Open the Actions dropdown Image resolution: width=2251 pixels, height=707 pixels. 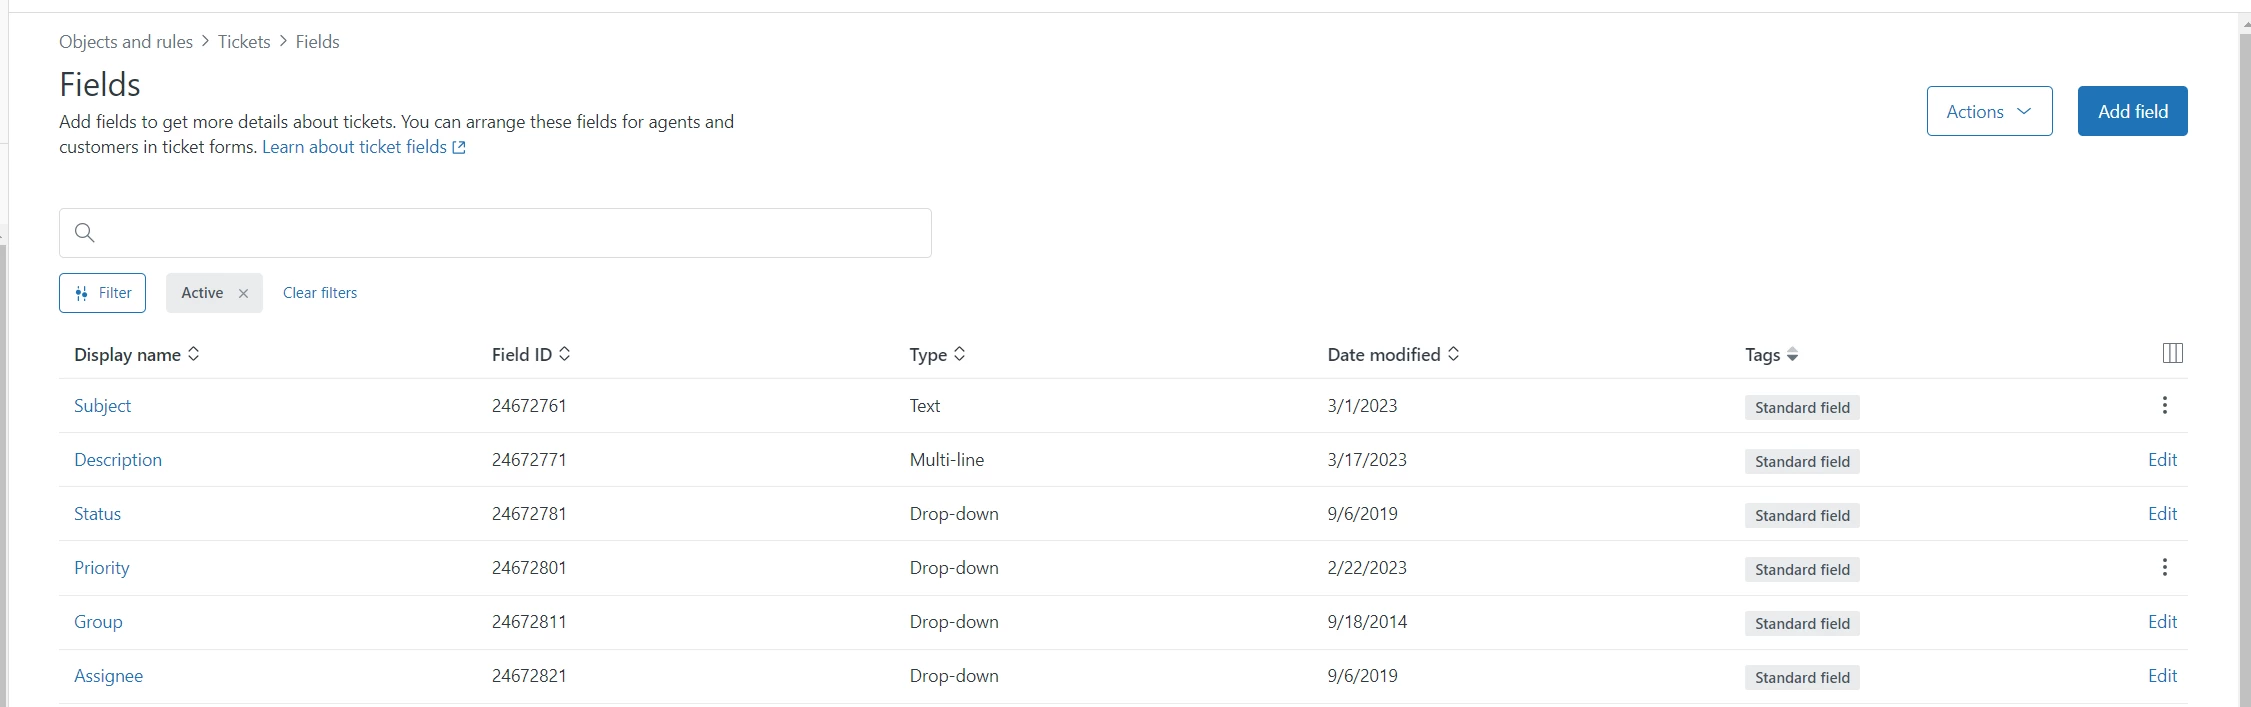[x=1989, y=111]
